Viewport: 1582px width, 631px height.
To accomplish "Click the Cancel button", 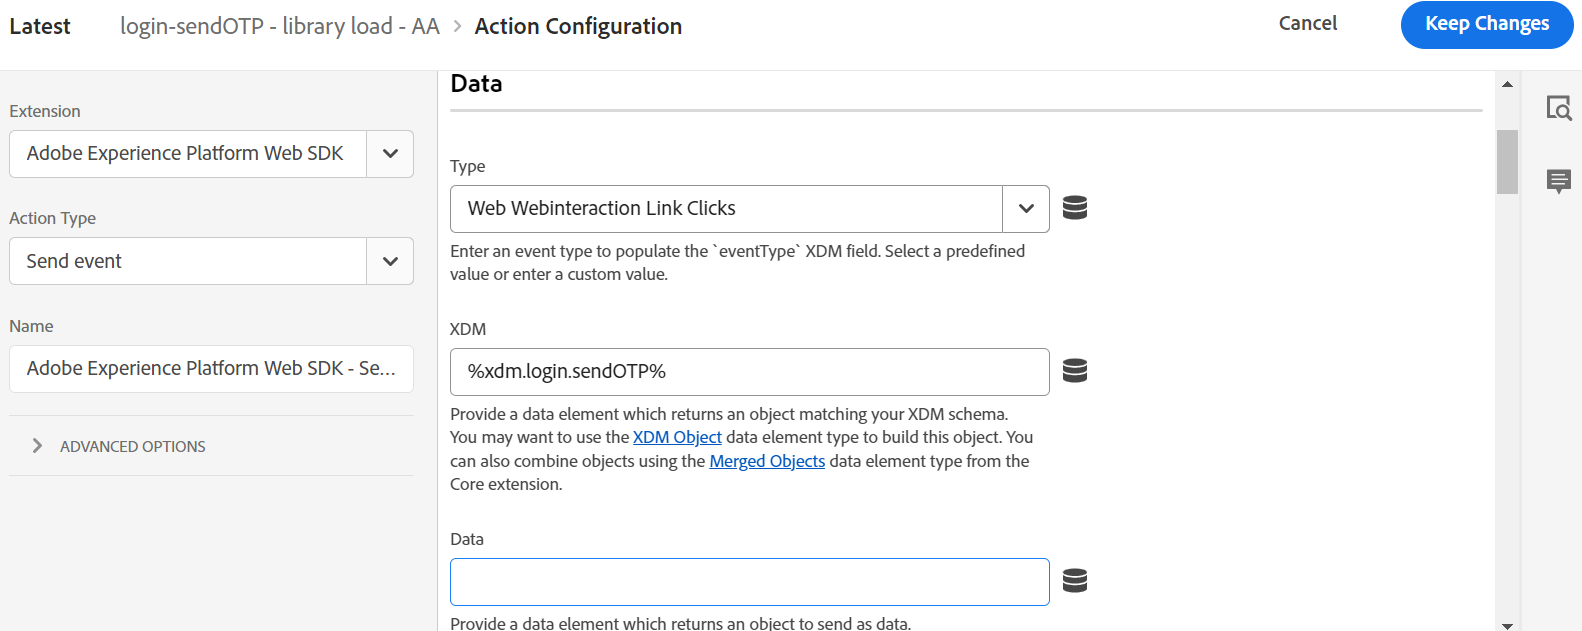I will click(1307, 23).
